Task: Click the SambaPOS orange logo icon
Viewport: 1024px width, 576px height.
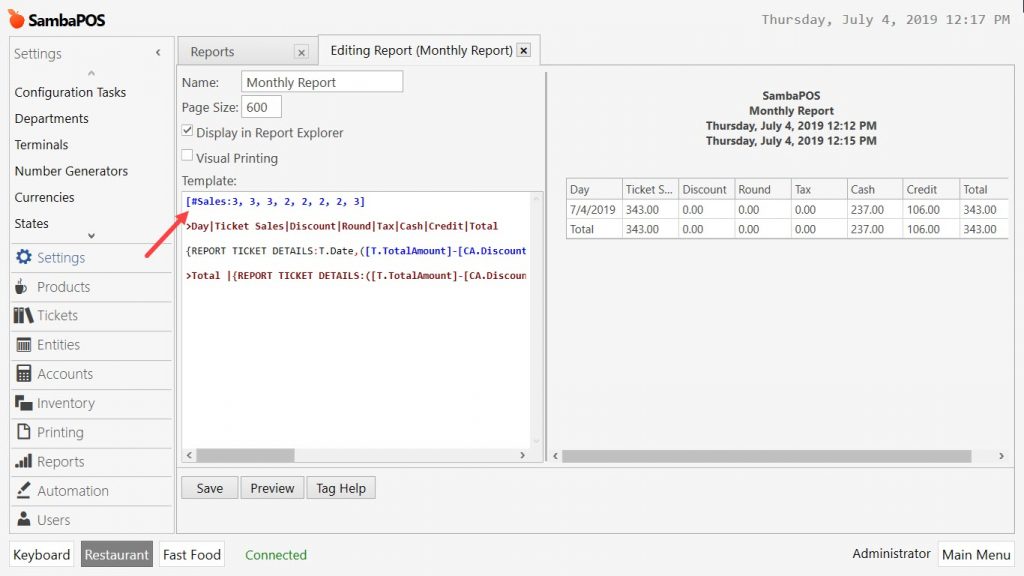Action: coord(16,19)
